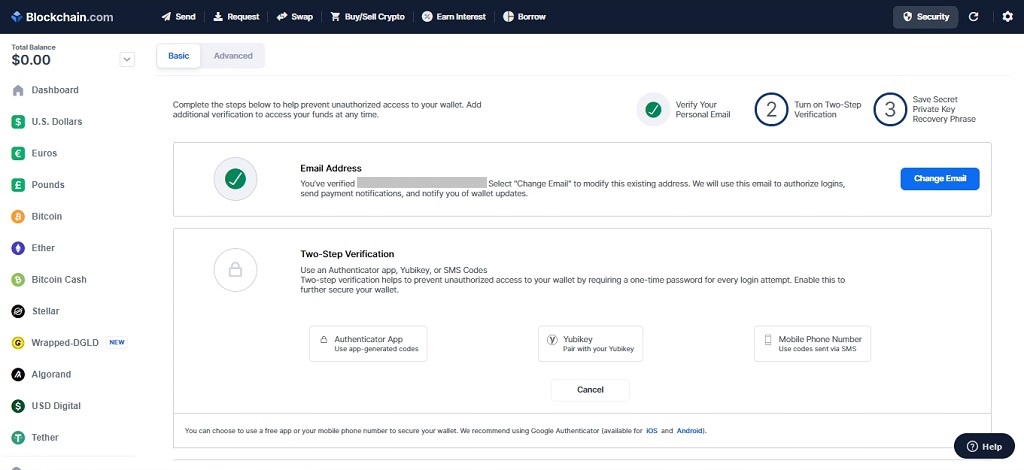
Task: Click the refresh icon in header
Action: 974,17
